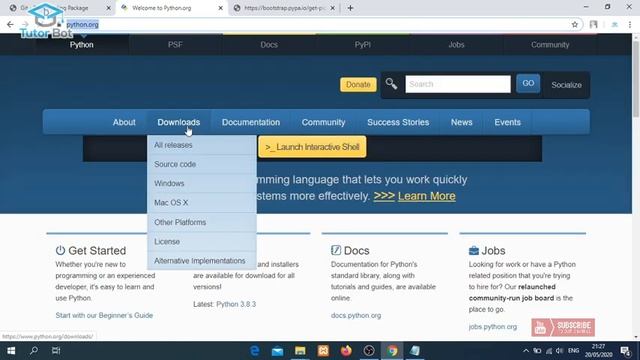The image size is (640, 360).
Task: Close the bootstrap.pypa.io tab
Action: point(332,8)
